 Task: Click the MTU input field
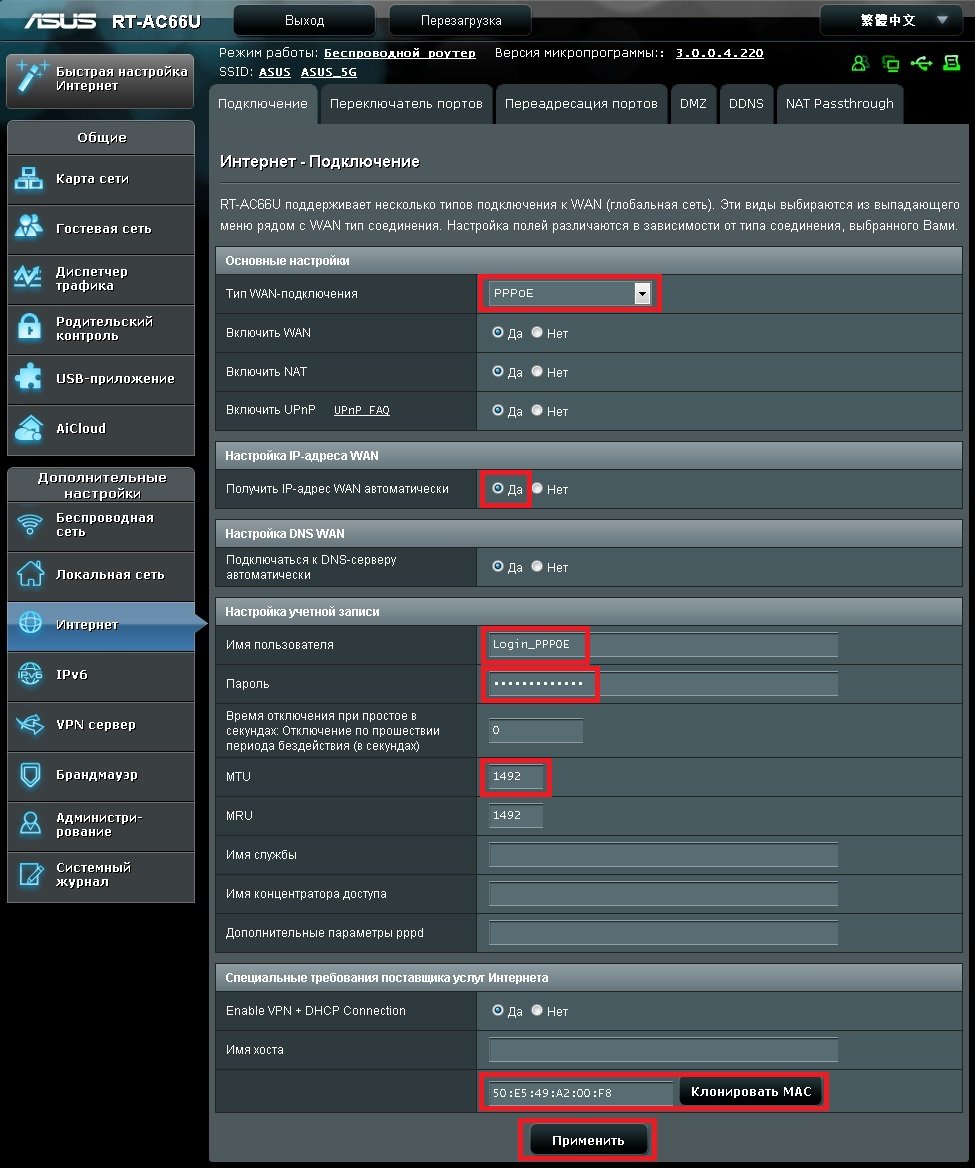pyautogui.click(x=516, y=777)
